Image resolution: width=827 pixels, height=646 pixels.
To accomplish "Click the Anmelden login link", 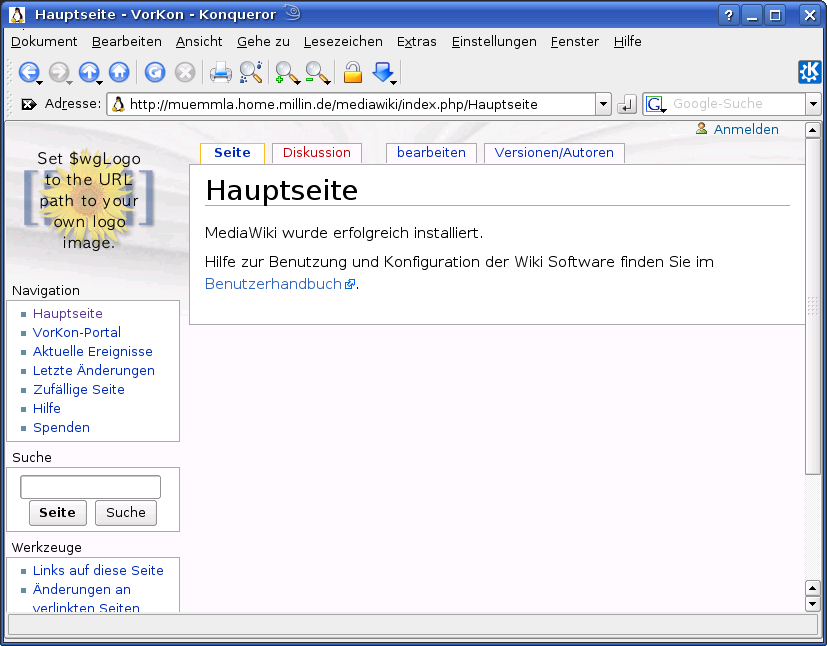I will pyautogui.click(x=746, y=129).
